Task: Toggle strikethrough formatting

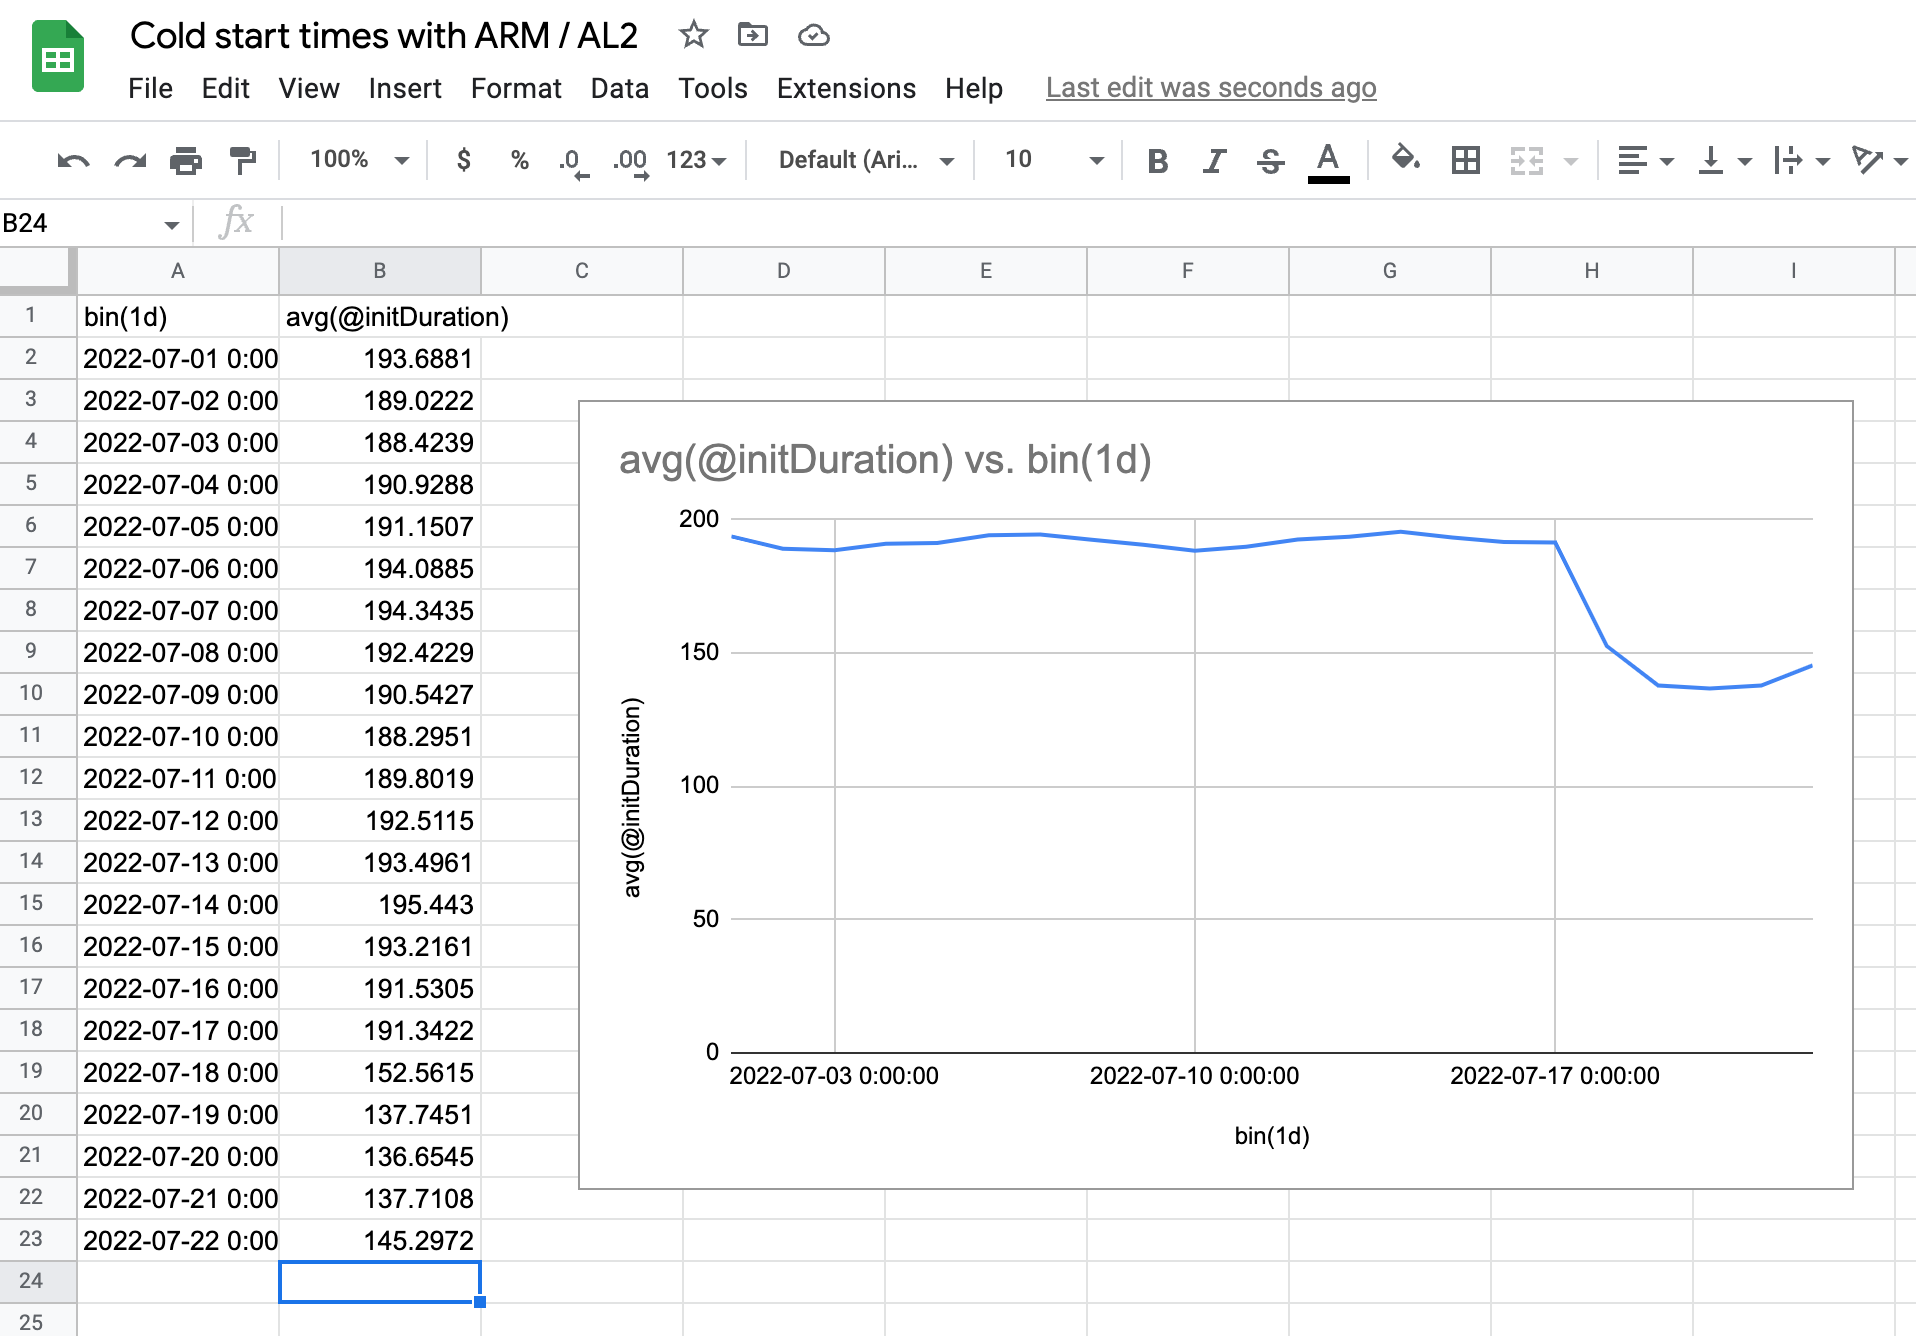Action: (1270, 160)
